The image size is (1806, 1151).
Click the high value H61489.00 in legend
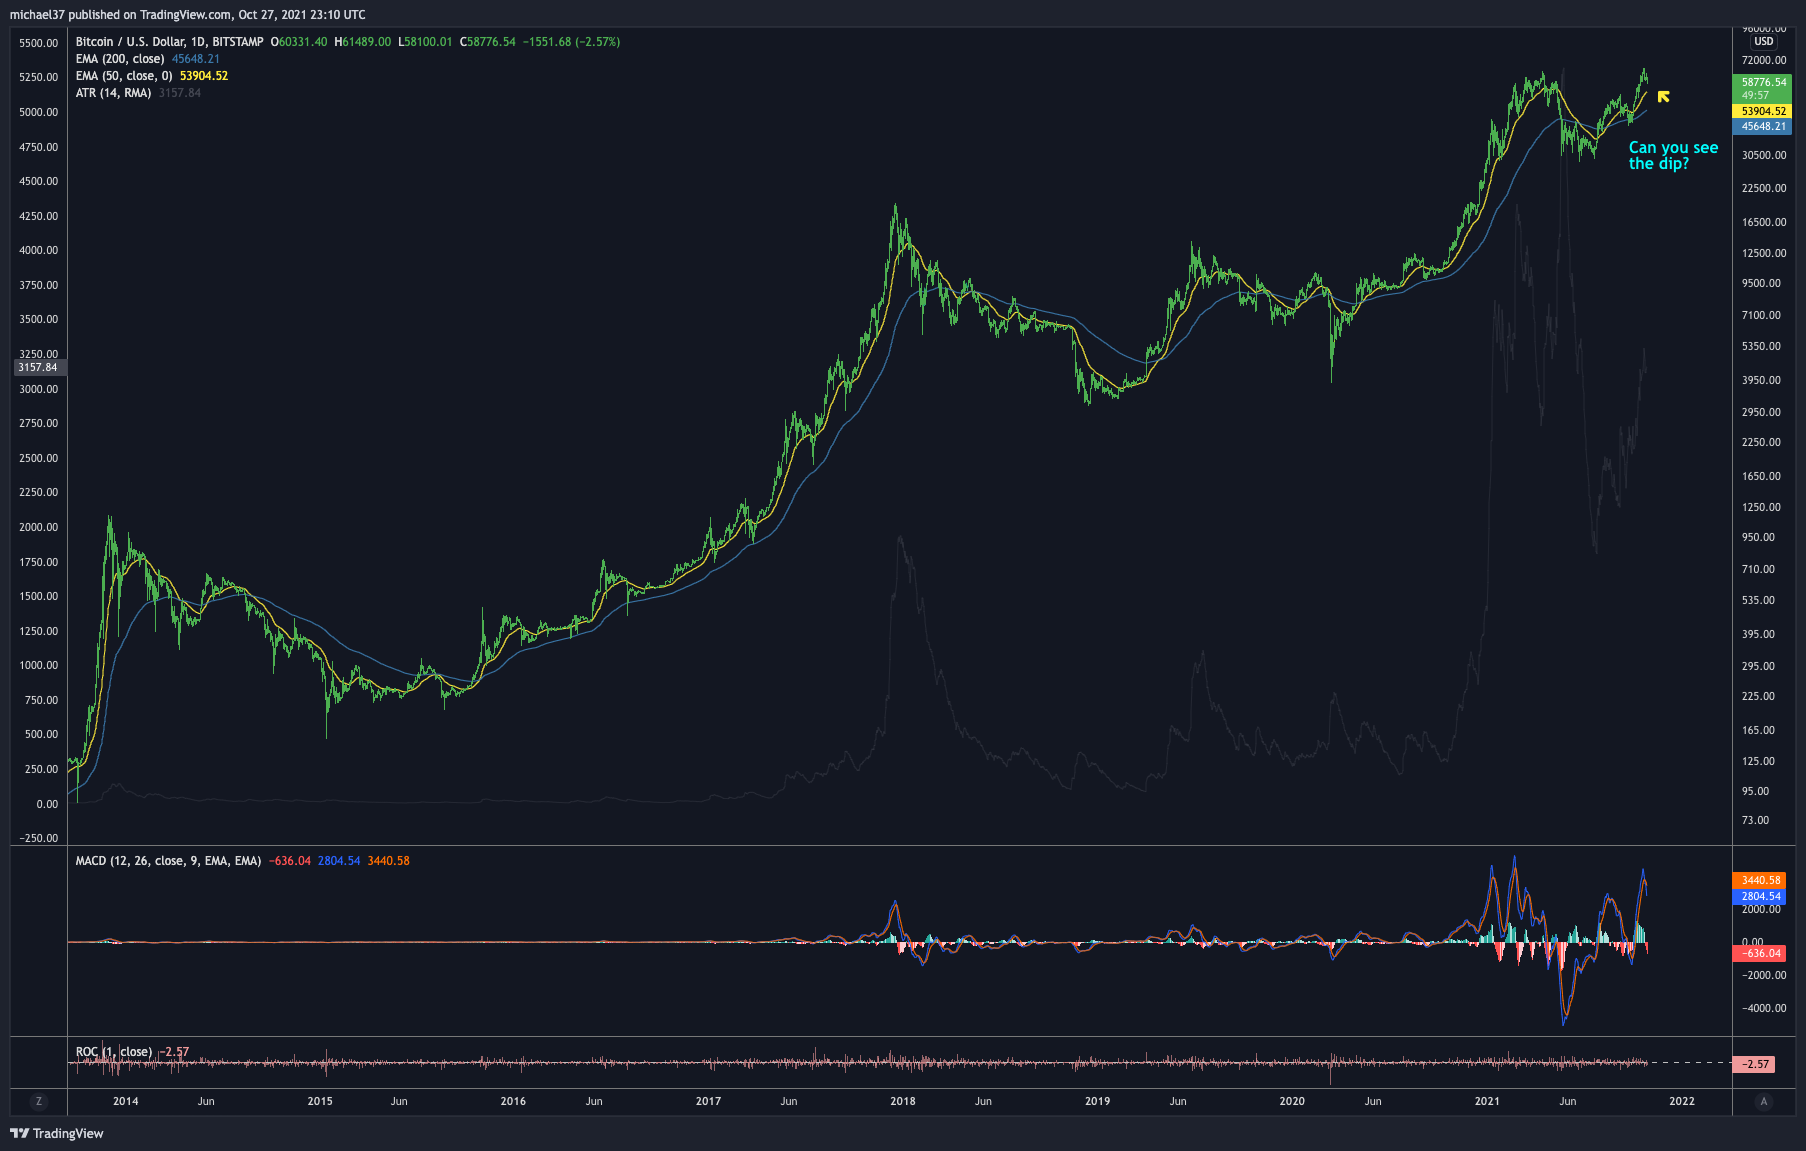pos(363,42)
